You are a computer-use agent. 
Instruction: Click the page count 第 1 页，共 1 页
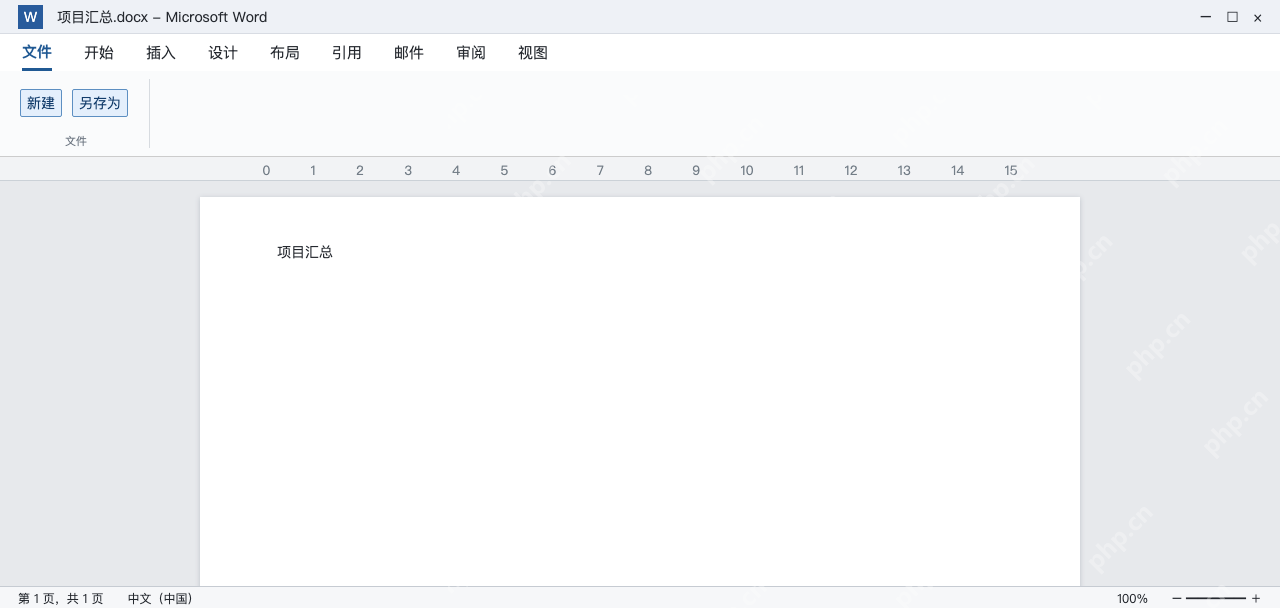60,598
